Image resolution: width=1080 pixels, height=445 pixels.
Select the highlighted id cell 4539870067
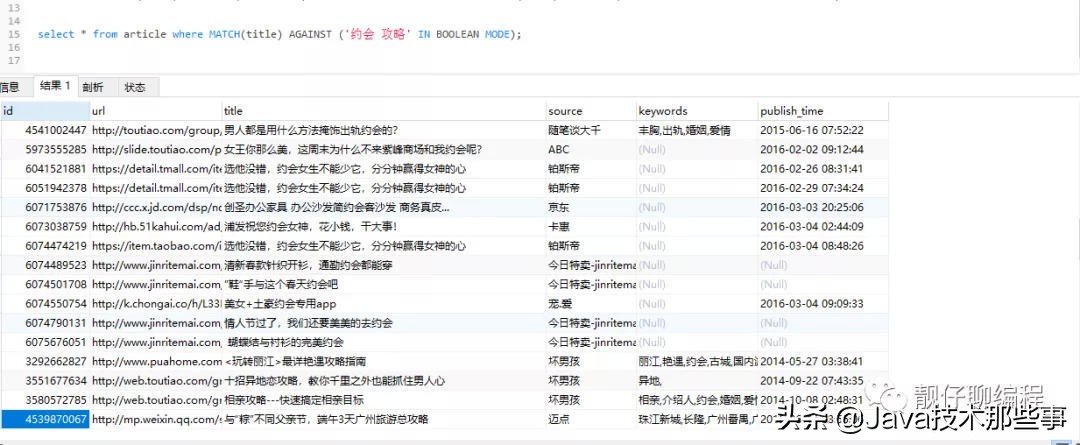(45, 420)
